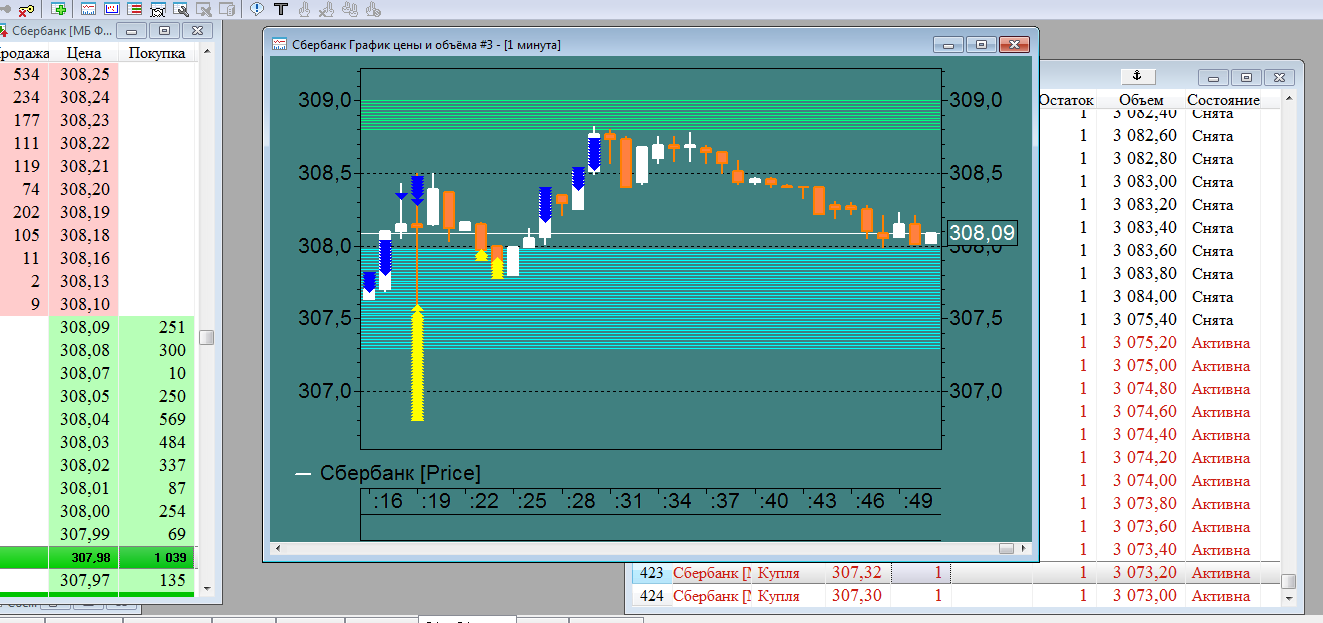Image resolution: width=1323 pixels, height=623 pixels.
Task: Click the hand with cross cancel icon
Action: pos(327,9)
